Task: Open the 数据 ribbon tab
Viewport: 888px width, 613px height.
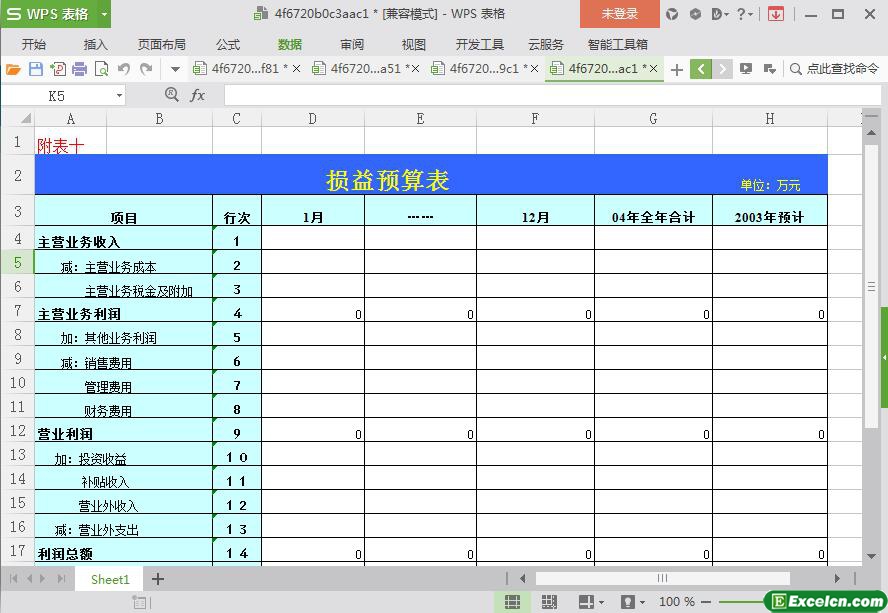Action: 290,44
